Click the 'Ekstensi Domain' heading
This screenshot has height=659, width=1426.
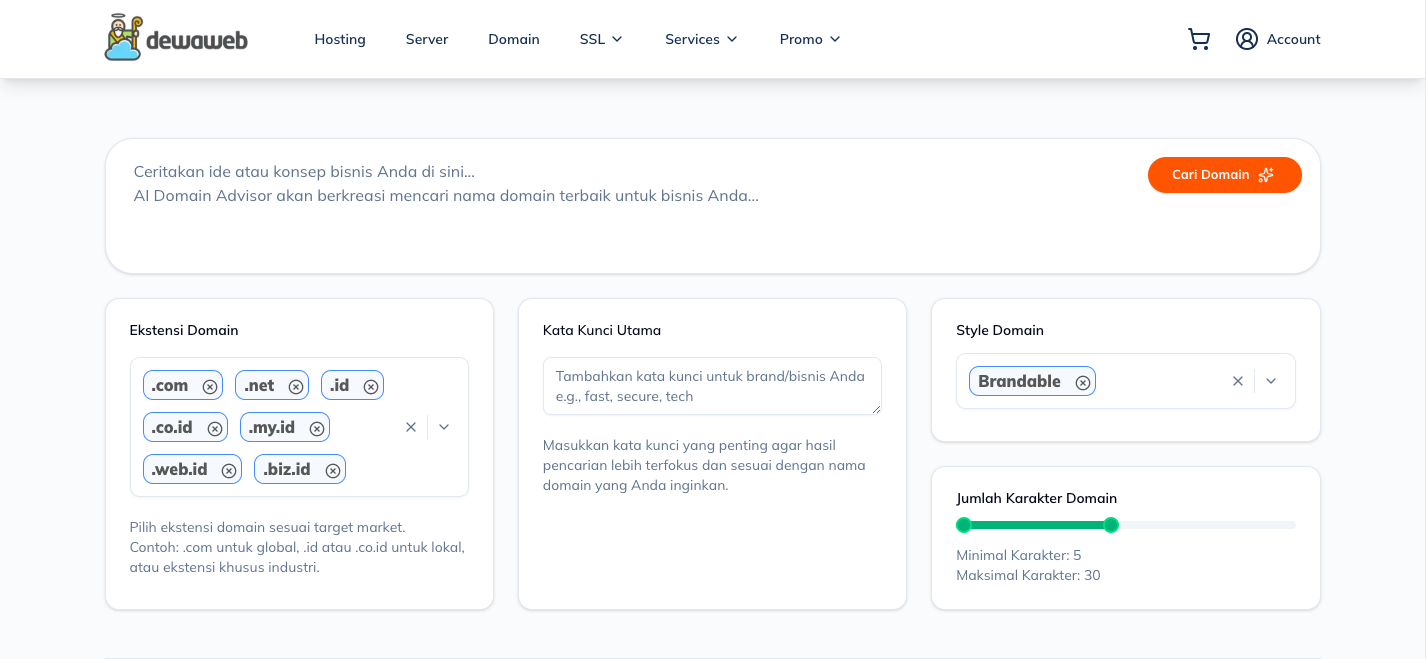click(184, 330)
